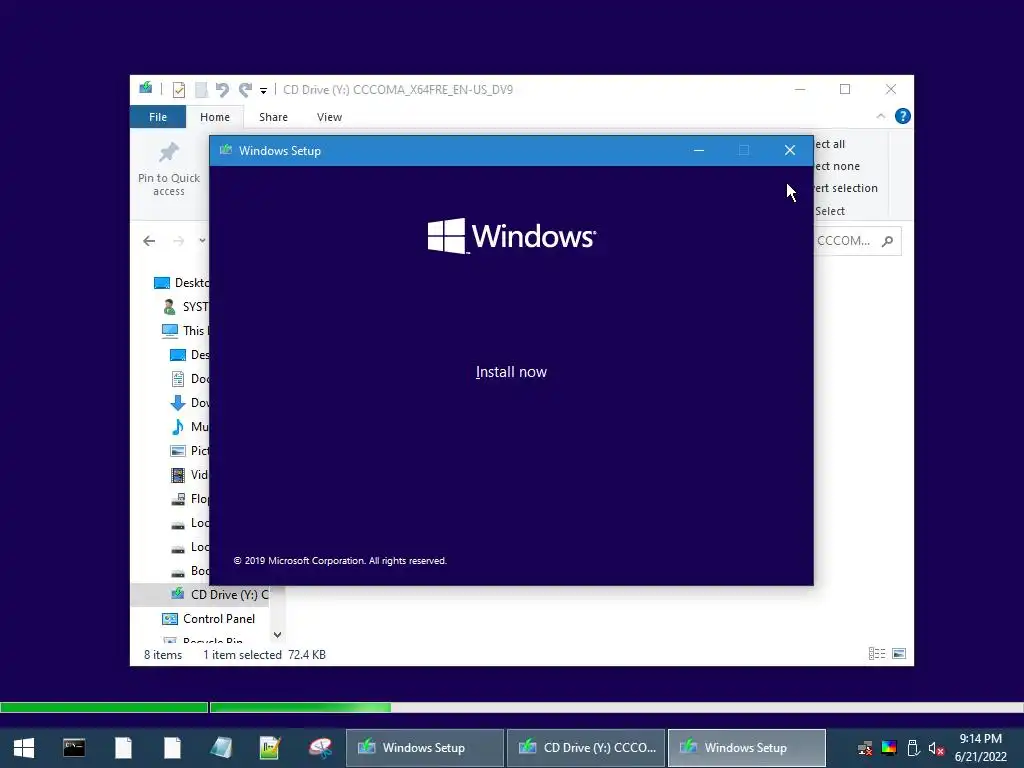Click '1 item selected 72.4 KB' status text
The height and width of the screenshot is (768, 1024).
coord(264,654)
